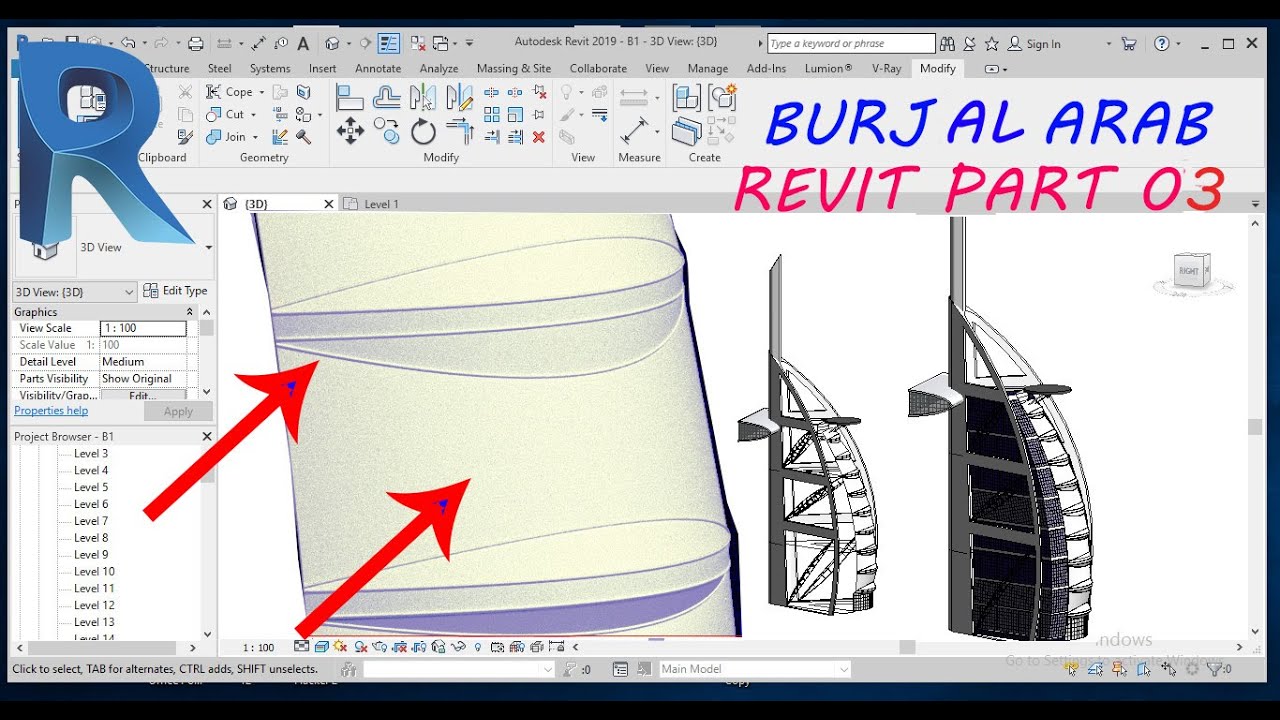The height and width of the screenshot is (720, 1280).
Task: Expand the Cope dropdown arrow
Action: tap(262, 92)
